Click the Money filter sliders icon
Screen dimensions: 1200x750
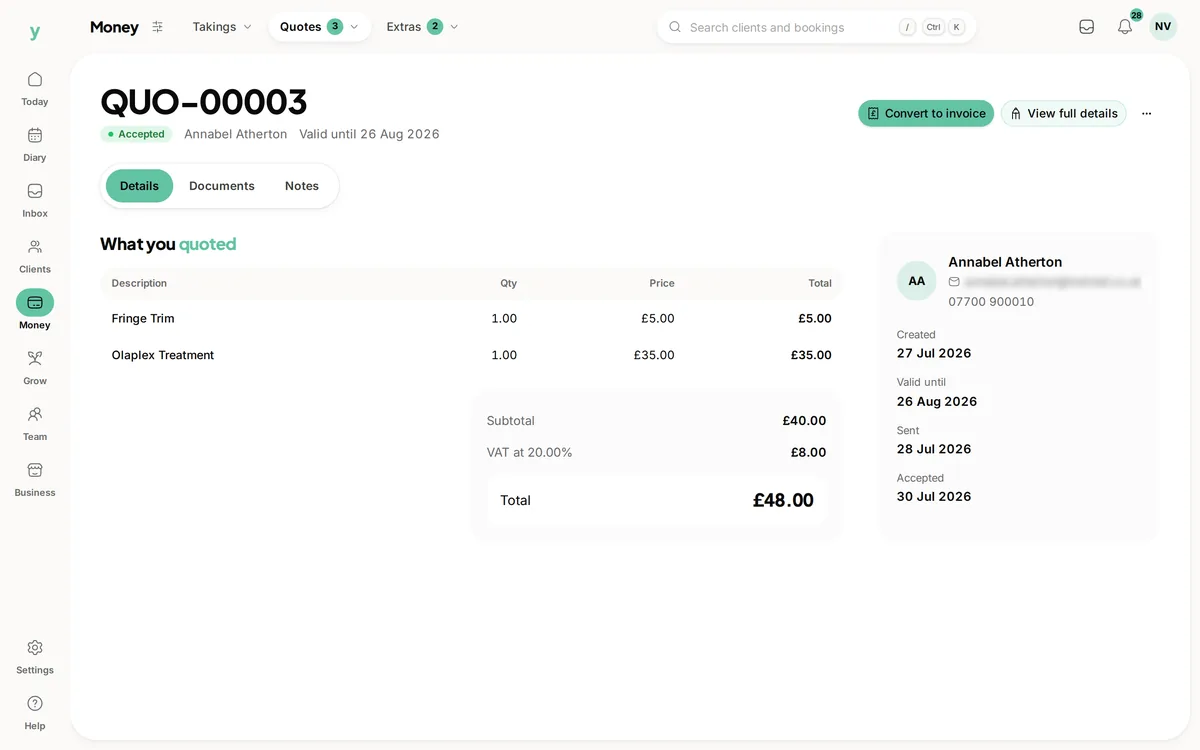click(157, 27)
